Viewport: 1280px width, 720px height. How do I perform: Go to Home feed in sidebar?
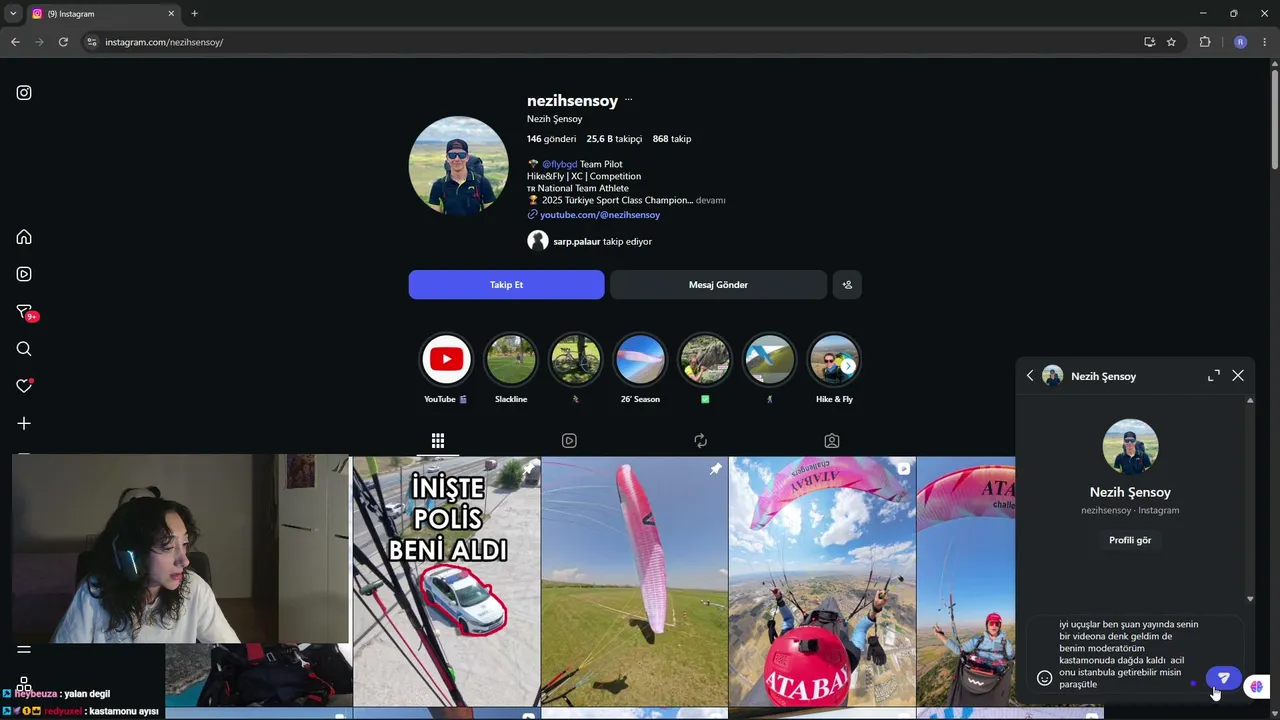click(24, 237)
